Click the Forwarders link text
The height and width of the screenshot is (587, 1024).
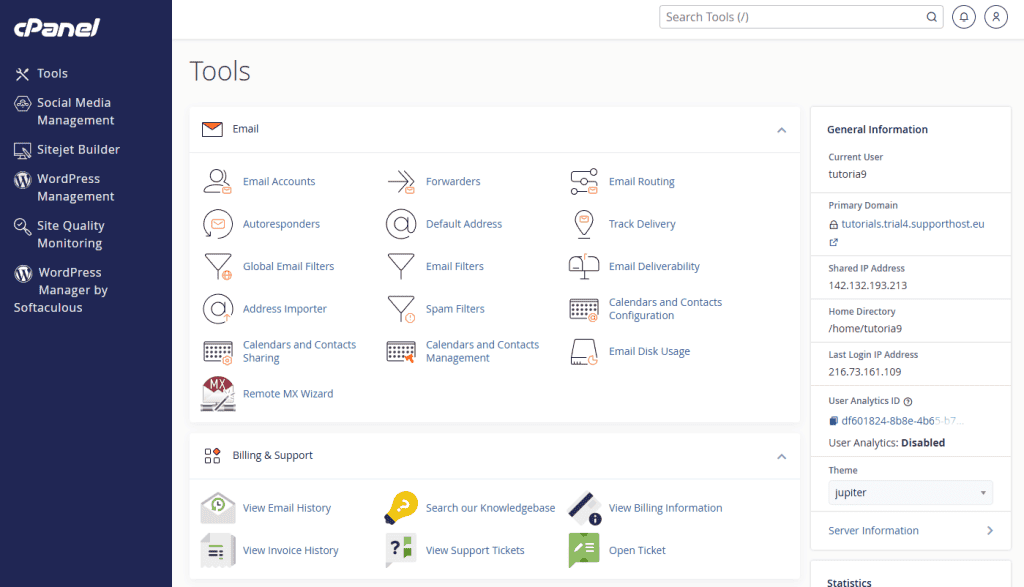(x=453, y=182)
